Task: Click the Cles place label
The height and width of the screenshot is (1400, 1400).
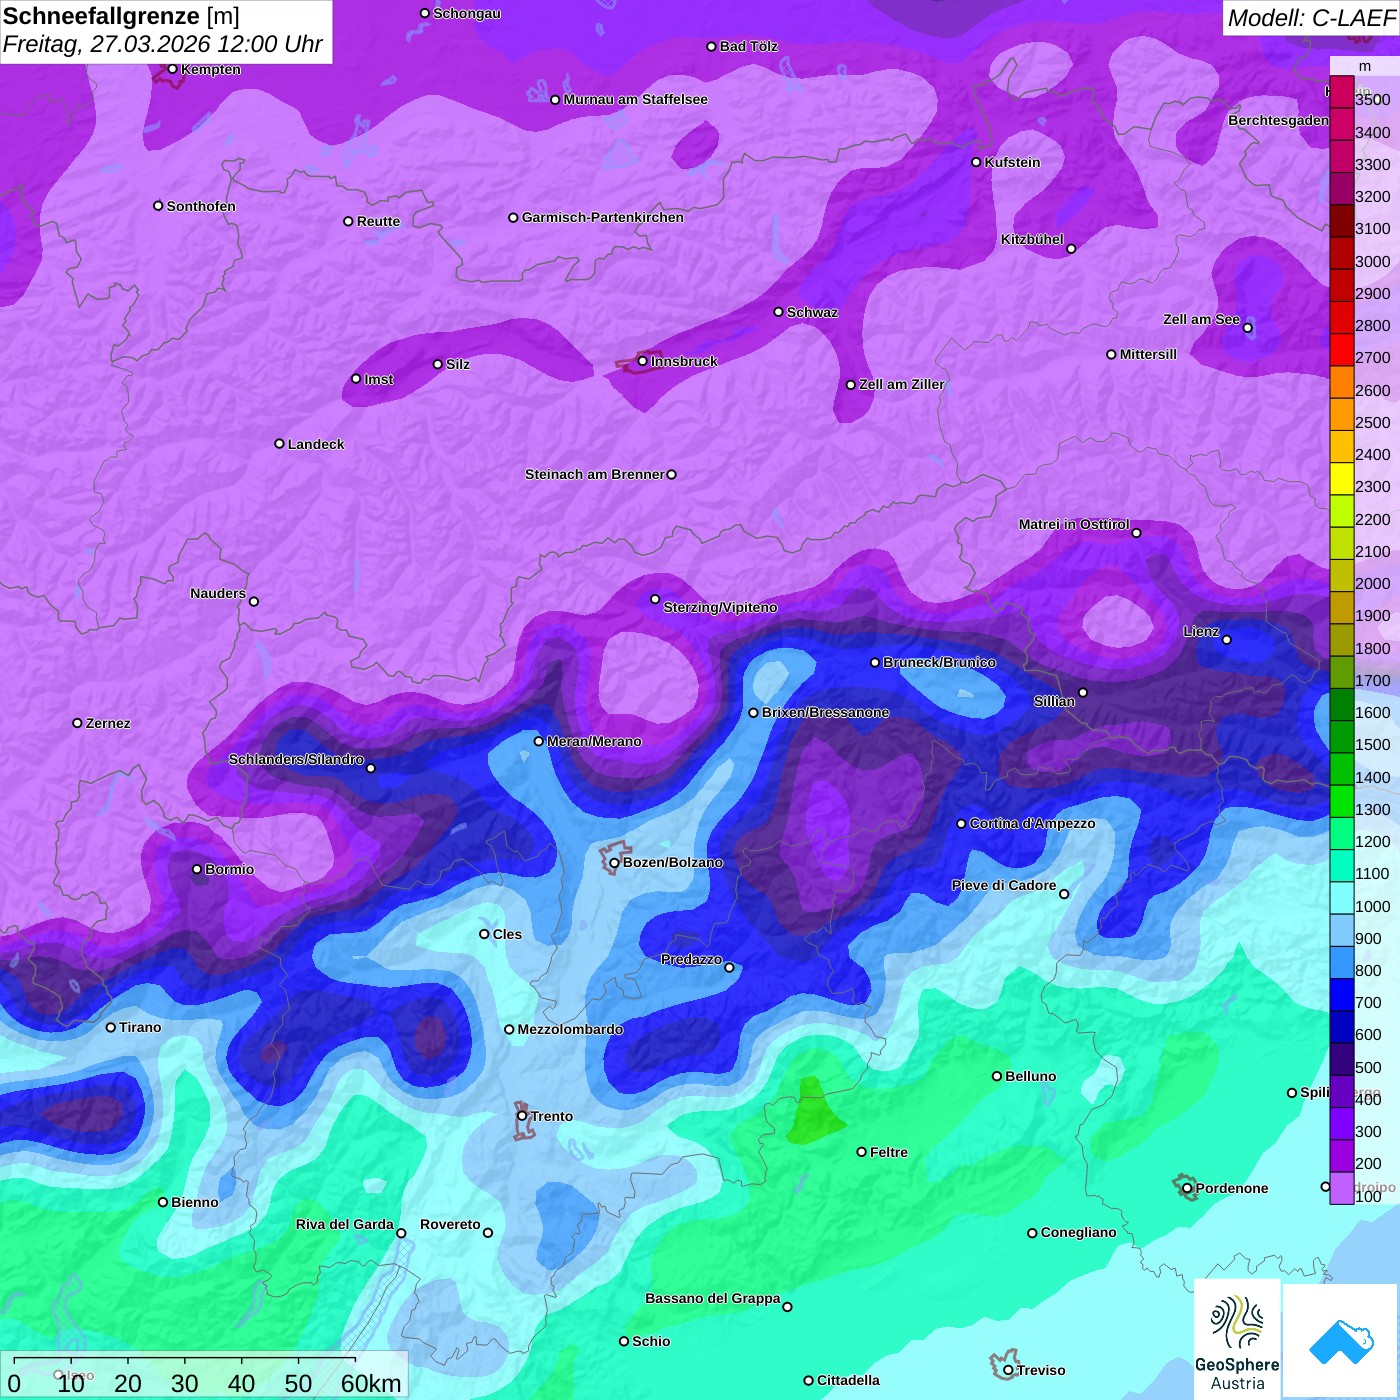Action: pos(507,934)
